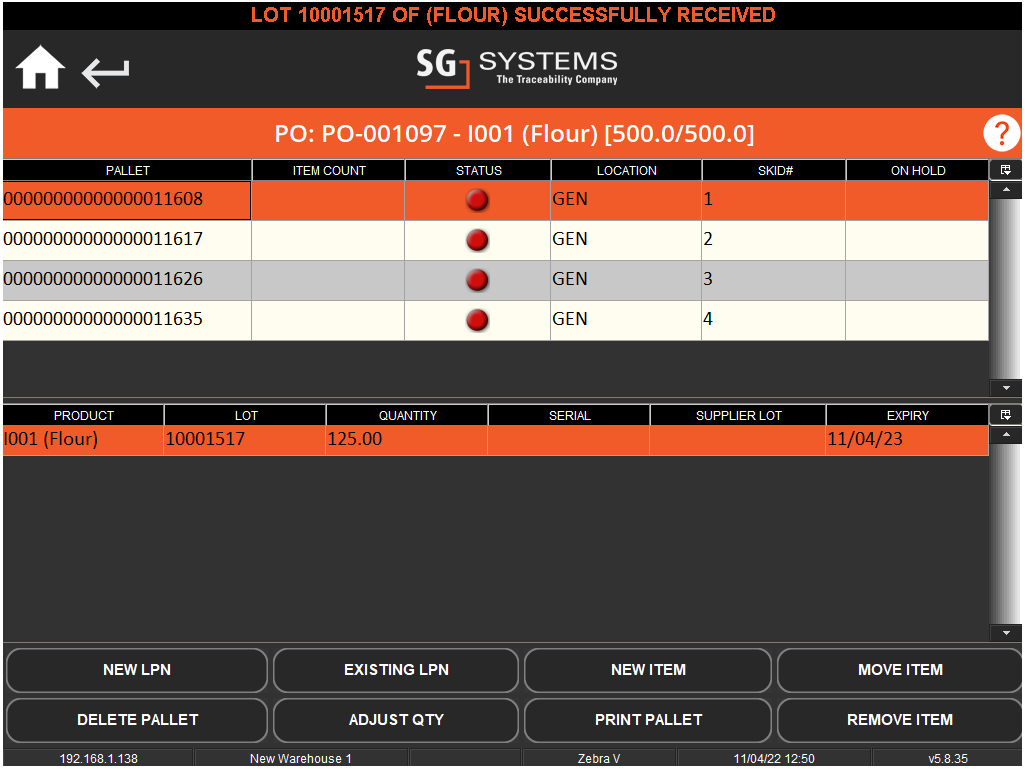
Task: Click the Home icon
Action: (39, 68)
